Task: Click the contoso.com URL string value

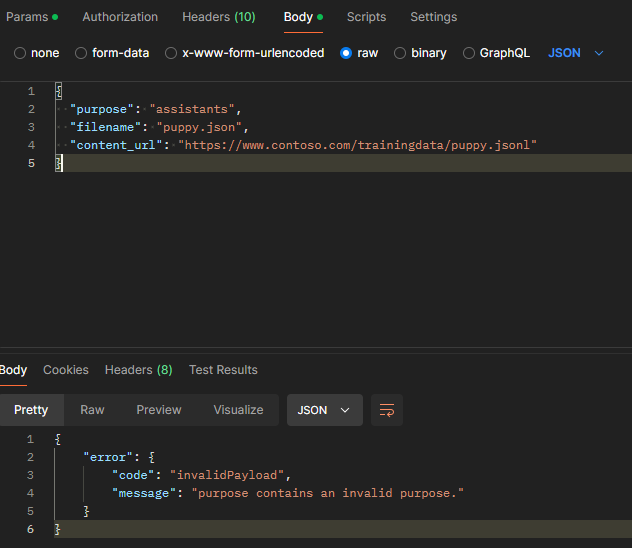Action: coord(358,145)
